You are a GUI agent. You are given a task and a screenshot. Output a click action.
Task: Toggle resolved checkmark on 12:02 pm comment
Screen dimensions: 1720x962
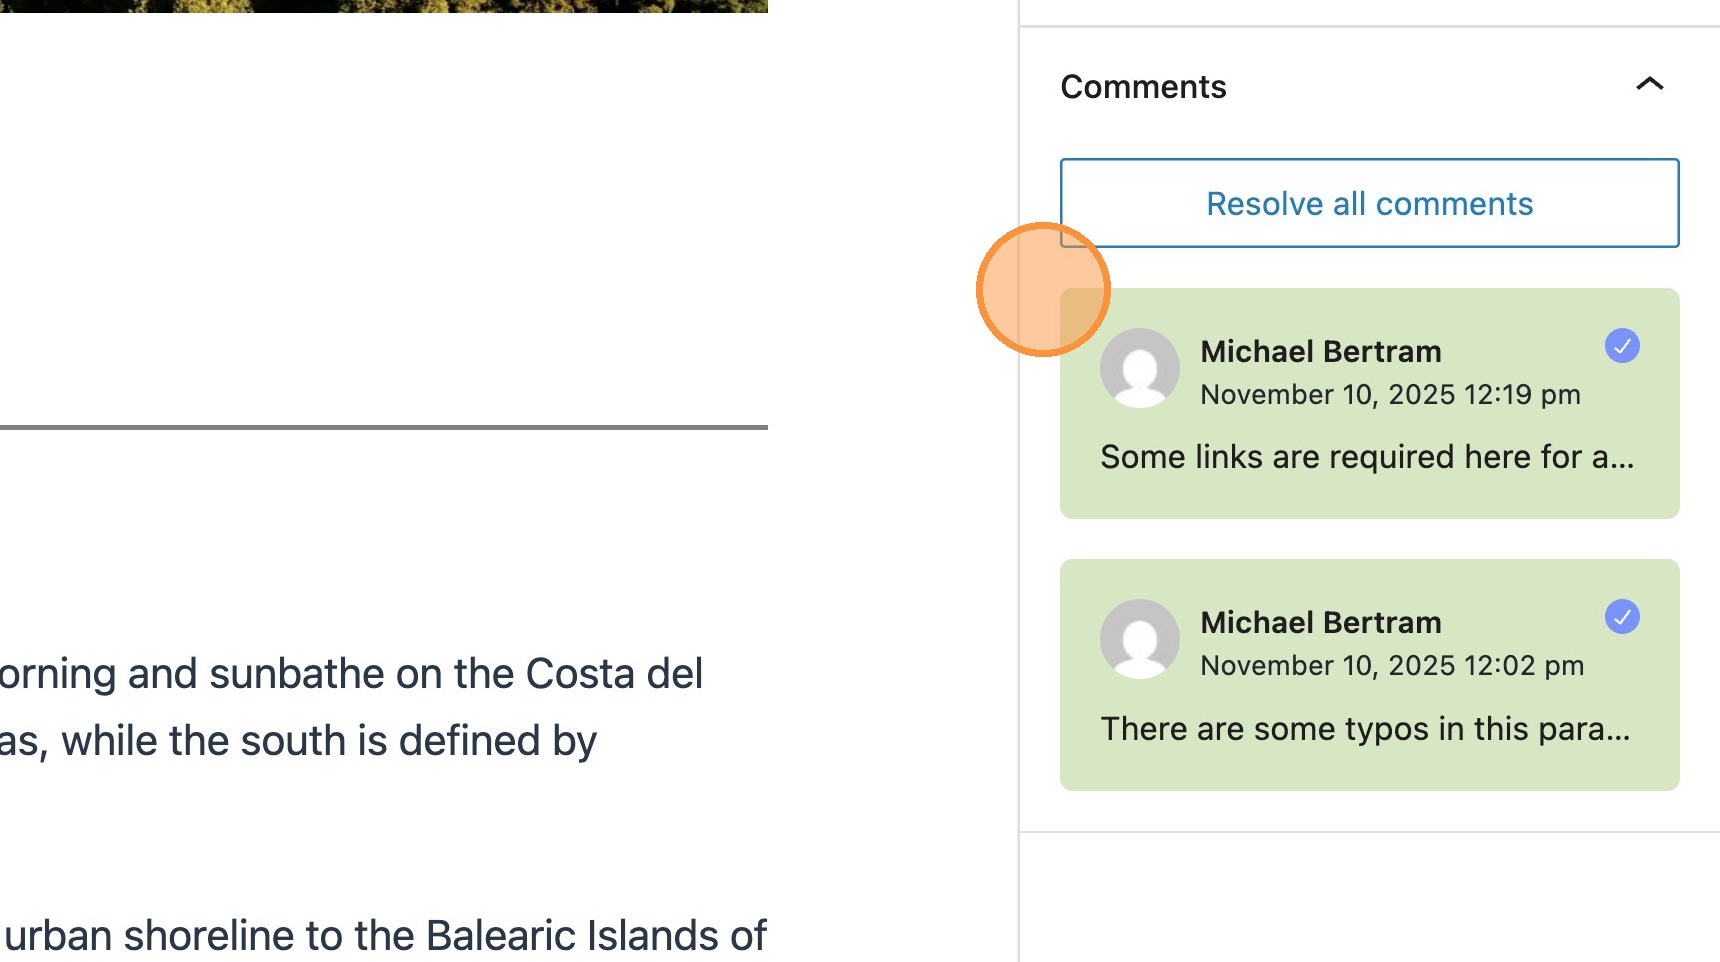pyautogui.click(x=1621, y=617)
